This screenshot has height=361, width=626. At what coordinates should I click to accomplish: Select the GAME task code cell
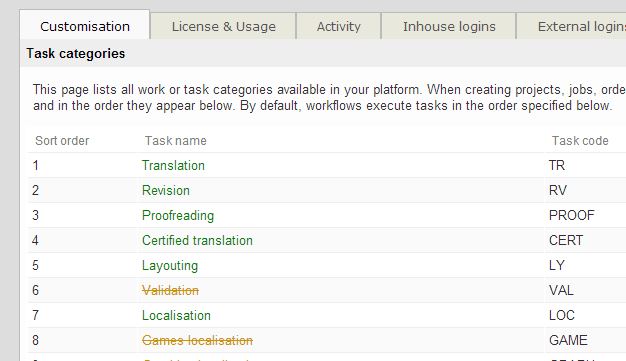tap(568, 340)
